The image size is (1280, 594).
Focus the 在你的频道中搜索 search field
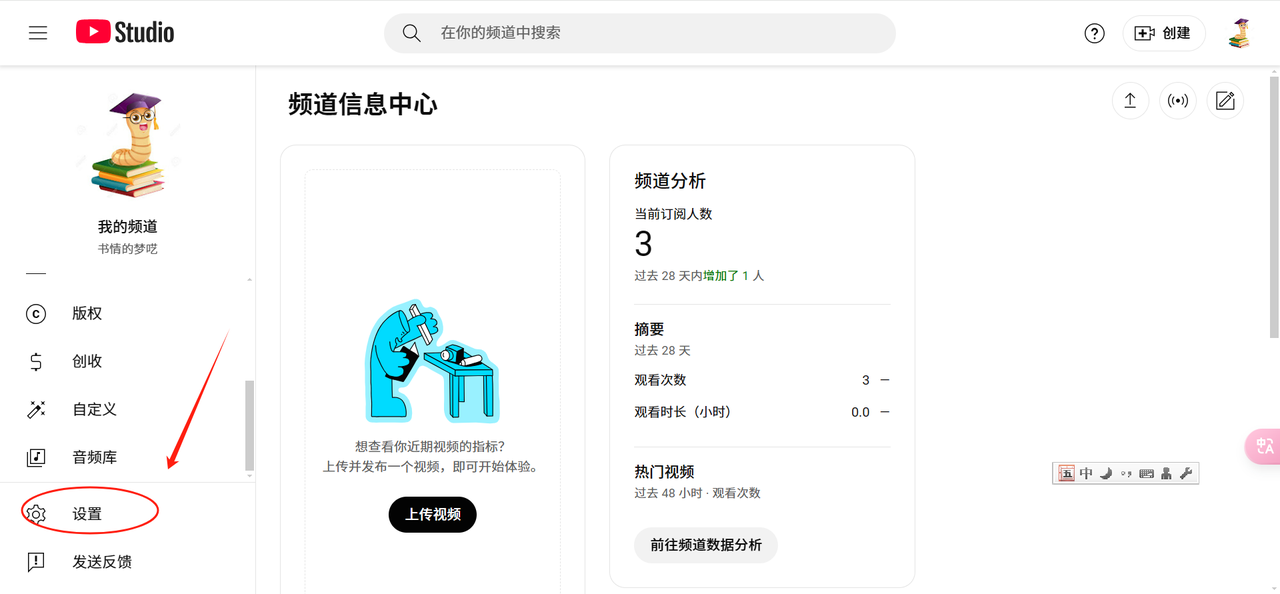pyautogui.click(x=640, y=33)
